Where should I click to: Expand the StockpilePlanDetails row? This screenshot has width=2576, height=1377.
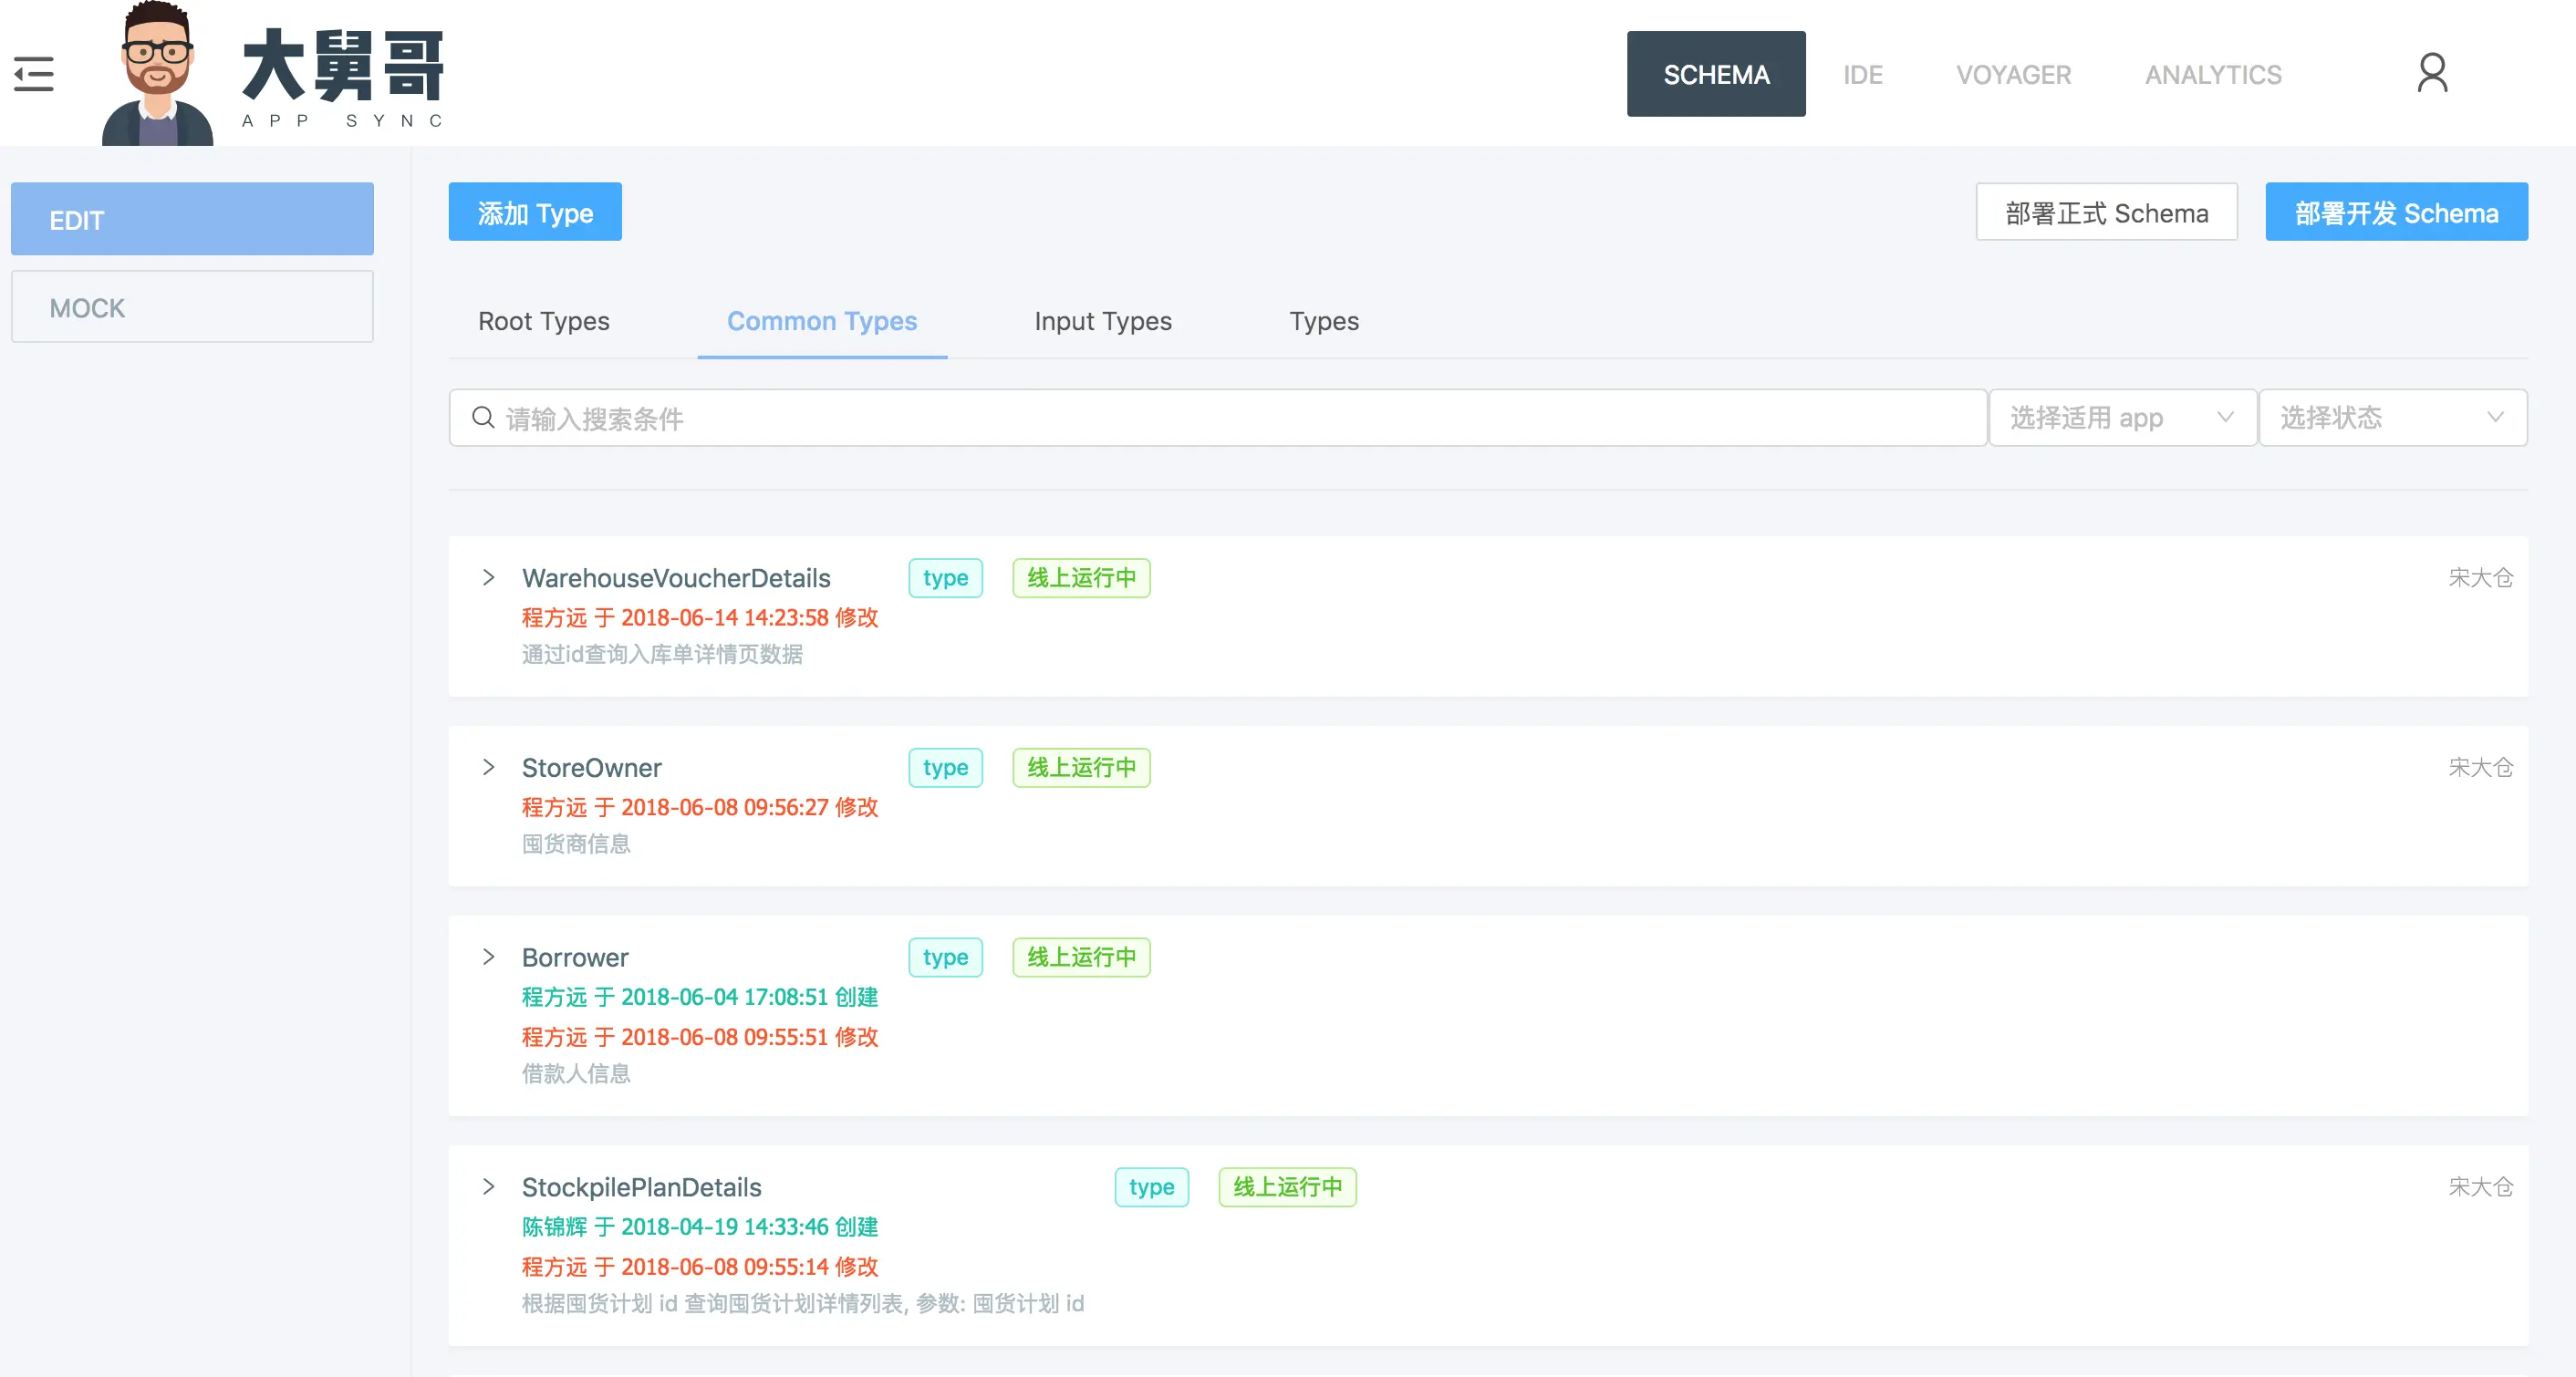(x=489, y=1188)
